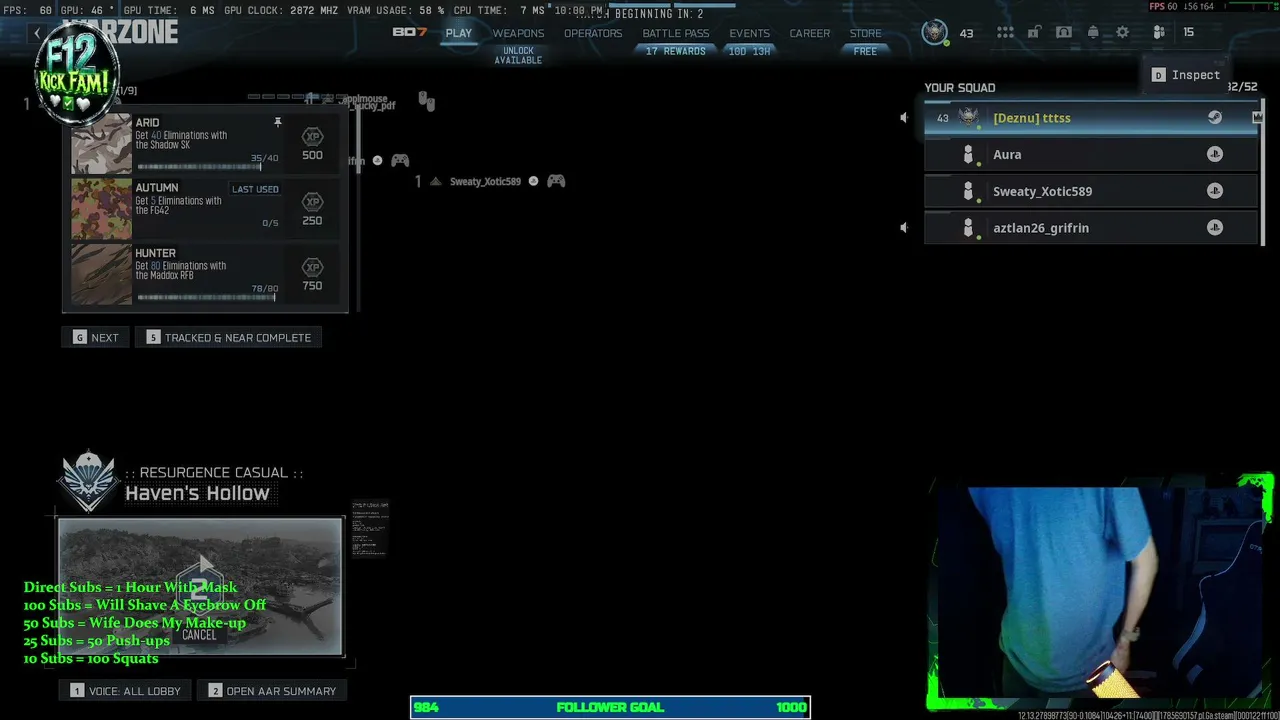Image resolution: width=1280 pixels, height=720 pixels.
Task: Select squad member Aura
Action: [1091, 154]
